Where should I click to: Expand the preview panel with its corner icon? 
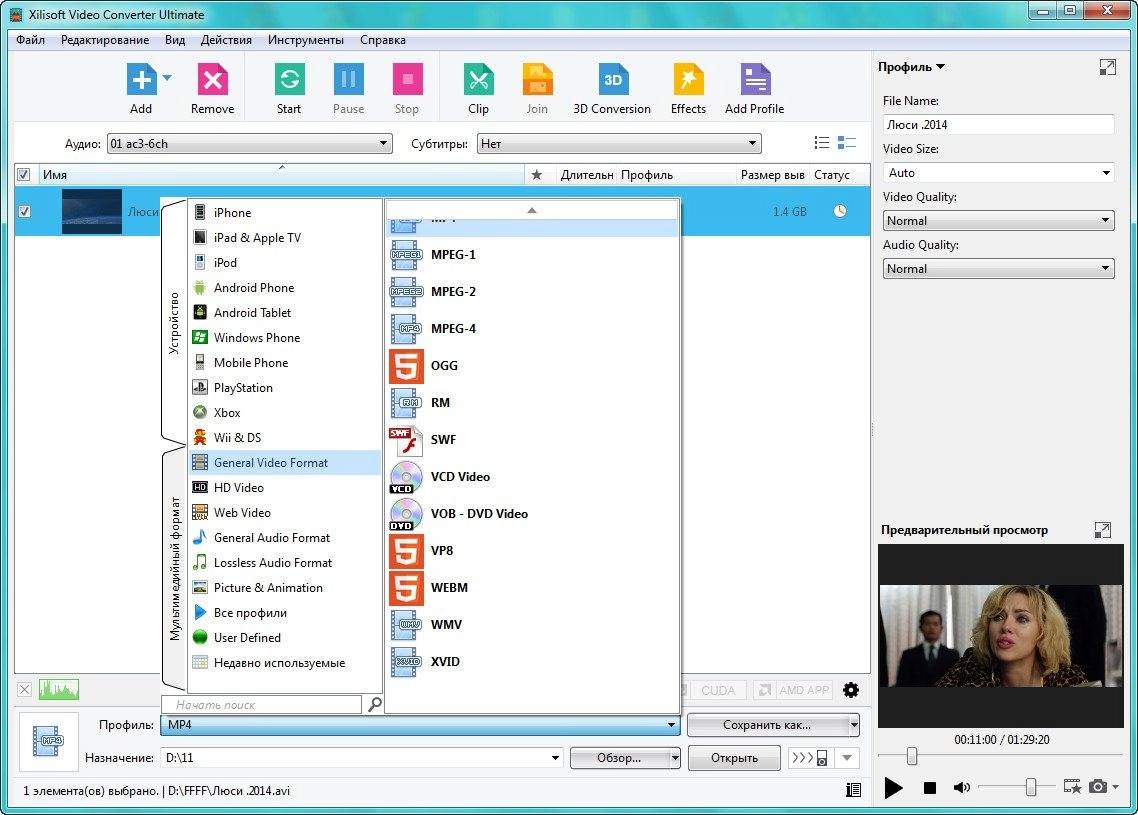(1102, 530)
